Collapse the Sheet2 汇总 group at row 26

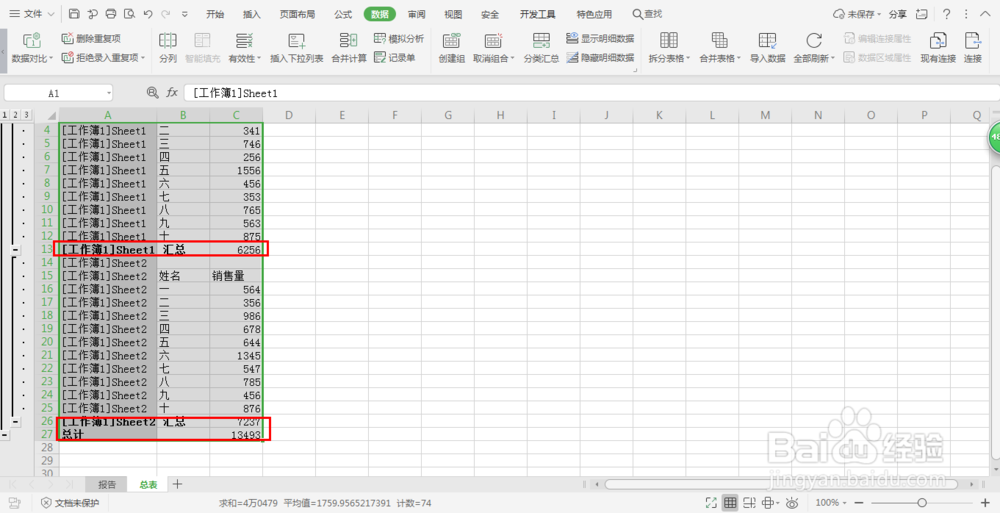click(15, 422)
